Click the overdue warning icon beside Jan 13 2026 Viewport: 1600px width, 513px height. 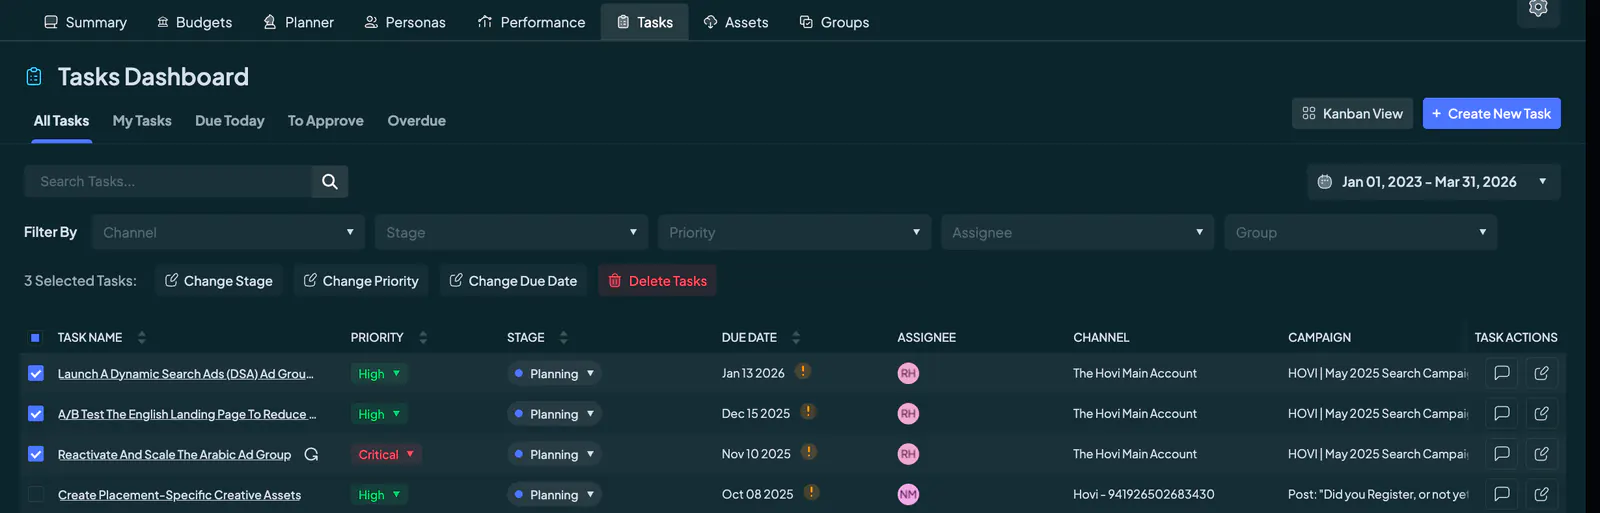pyautogui.click(x=803, y=371)
